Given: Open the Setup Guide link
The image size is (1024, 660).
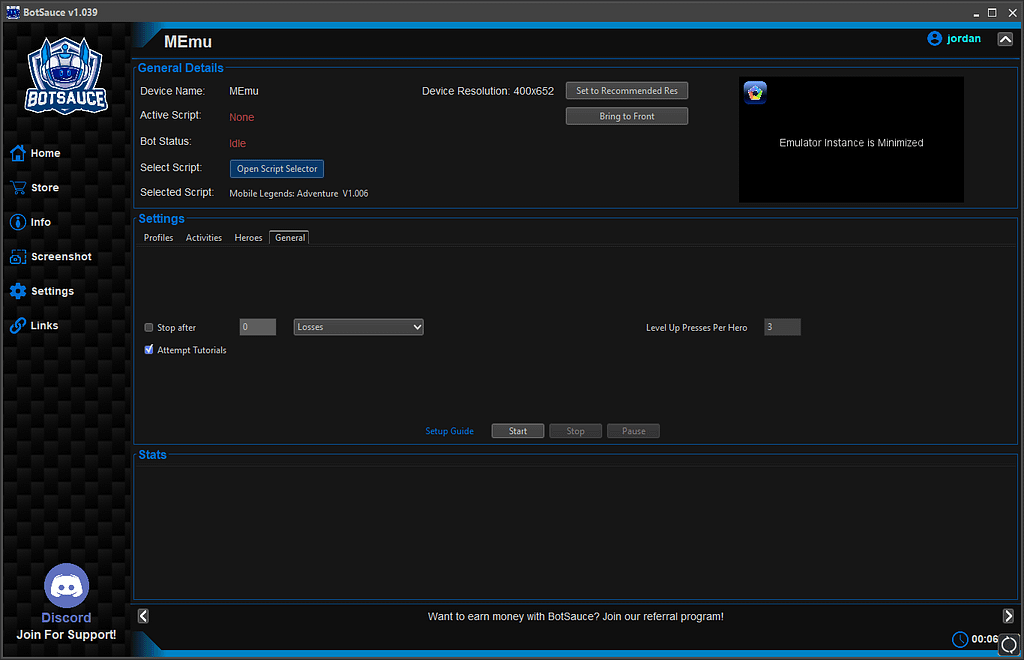Looking at the screenshot, I should point(449,431).
